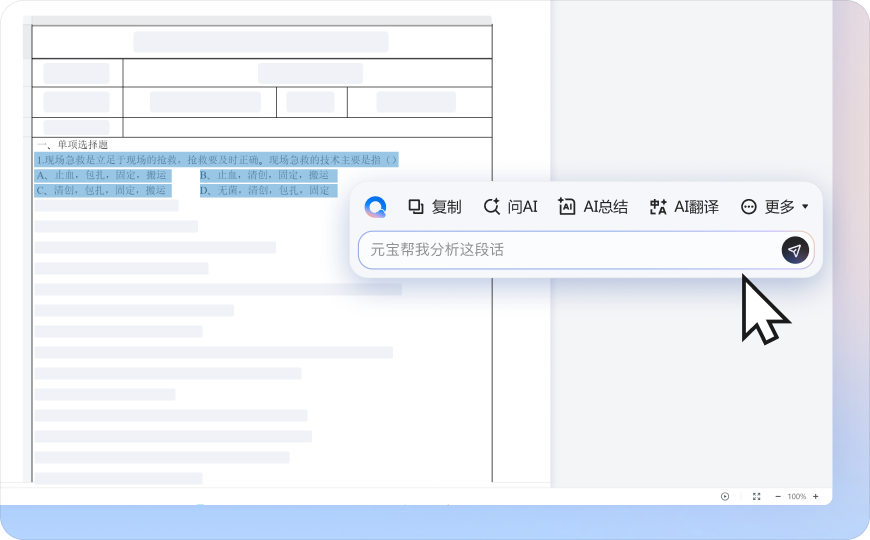Click answer option A、止血，包扎，固定，搬运
870x540 pixels.
click(x=103, y=175)
